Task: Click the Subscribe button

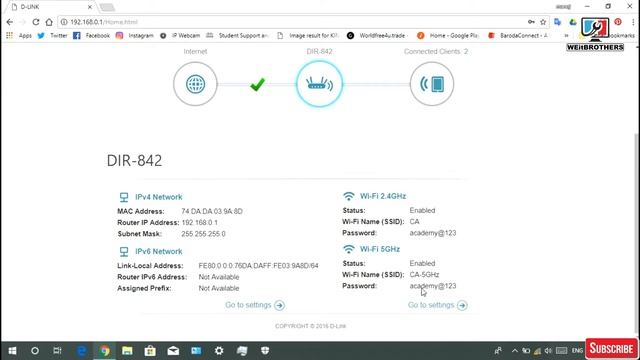Action: (x=611, y=349)
